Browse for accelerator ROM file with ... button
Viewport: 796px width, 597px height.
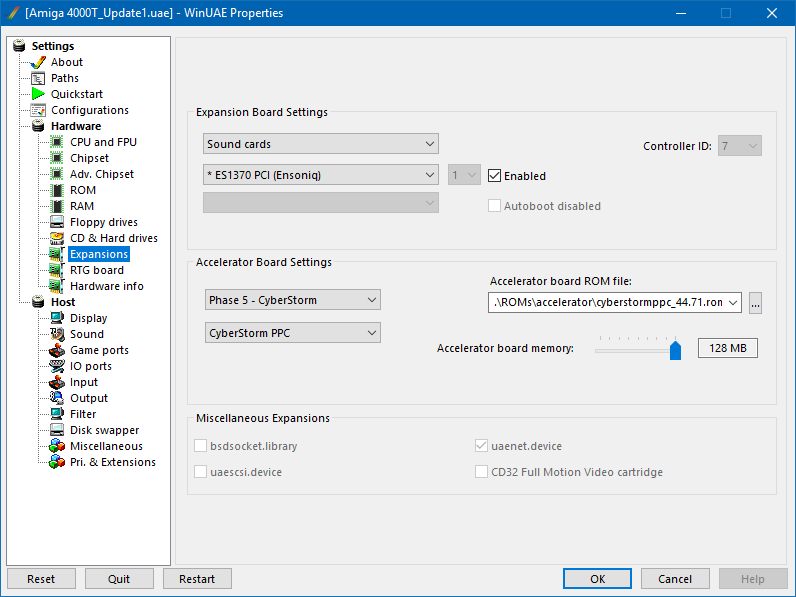click(755, 303)
